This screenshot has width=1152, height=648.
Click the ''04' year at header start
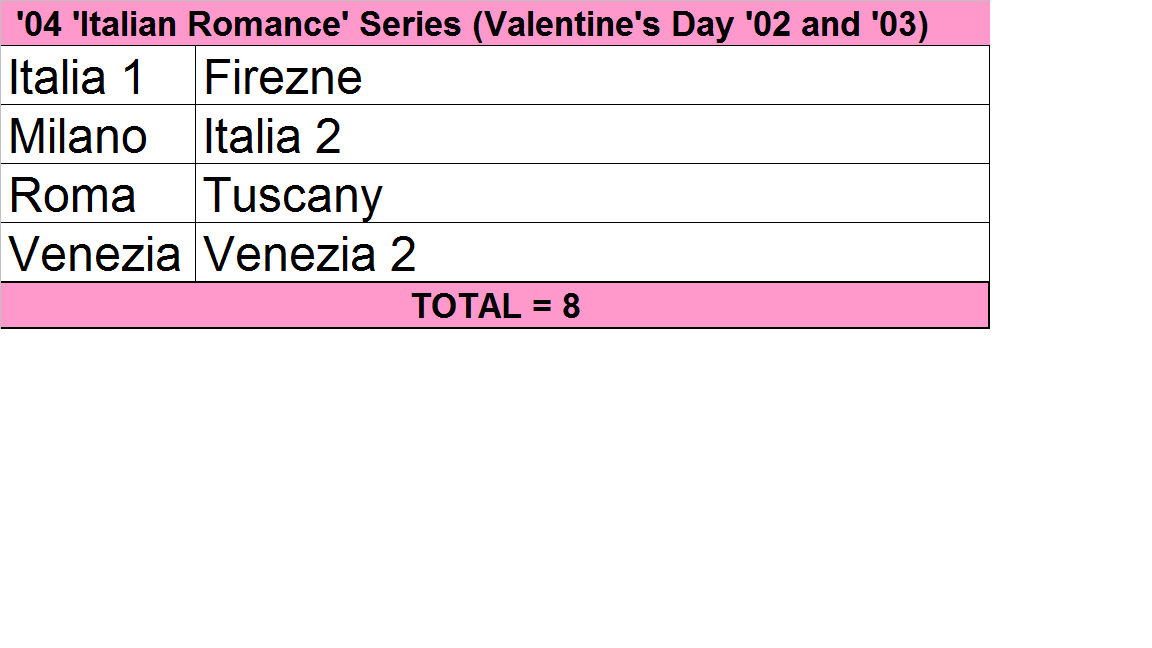click(x=39, y=24)
